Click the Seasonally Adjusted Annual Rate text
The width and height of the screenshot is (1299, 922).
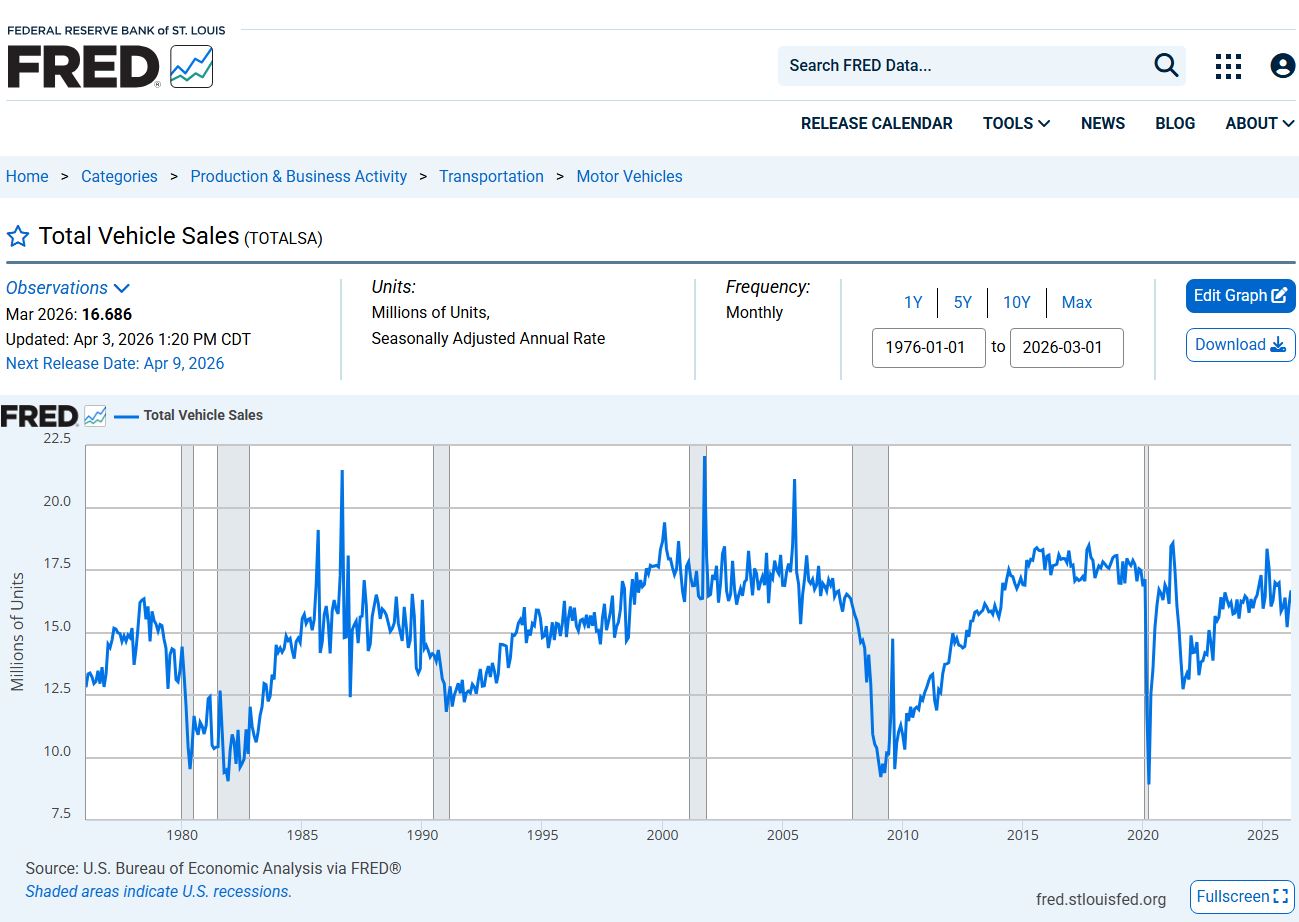[x=488, y=338]
